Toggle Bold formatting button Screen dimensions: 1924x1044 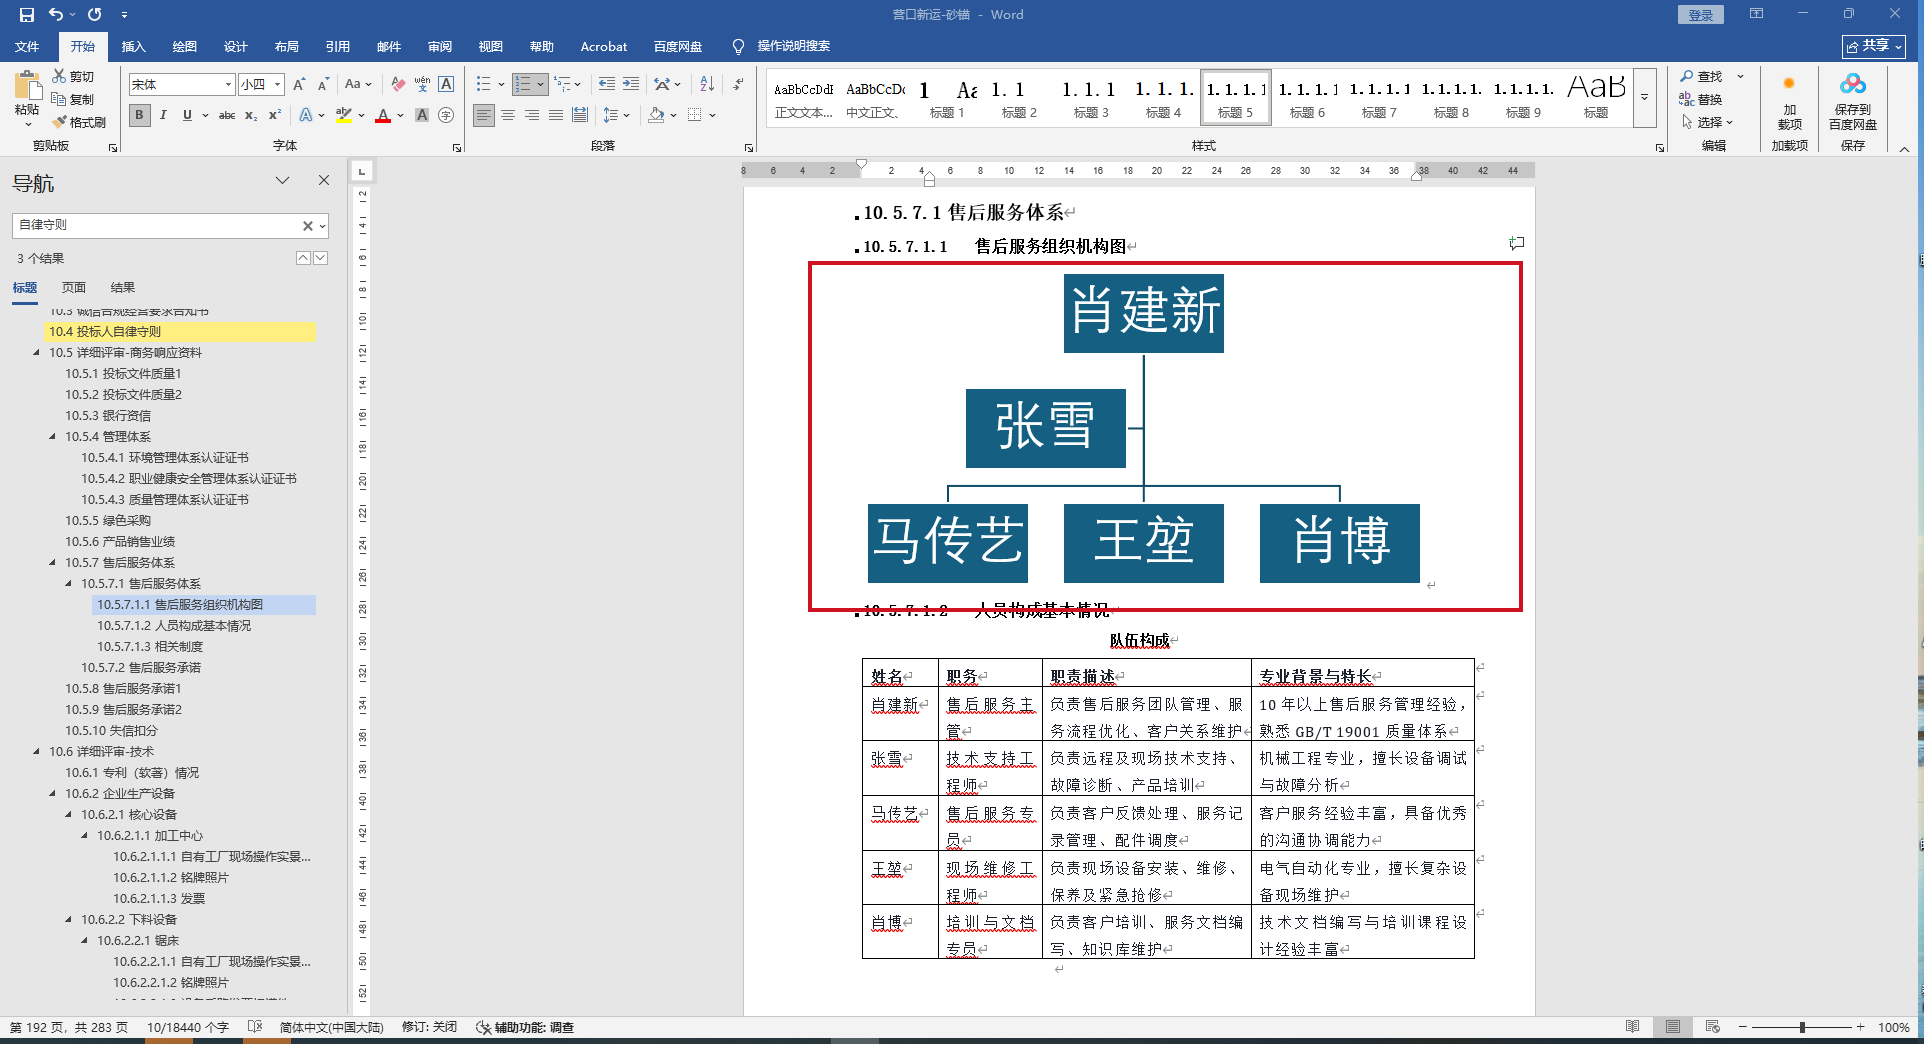click(x=140, y=116)
